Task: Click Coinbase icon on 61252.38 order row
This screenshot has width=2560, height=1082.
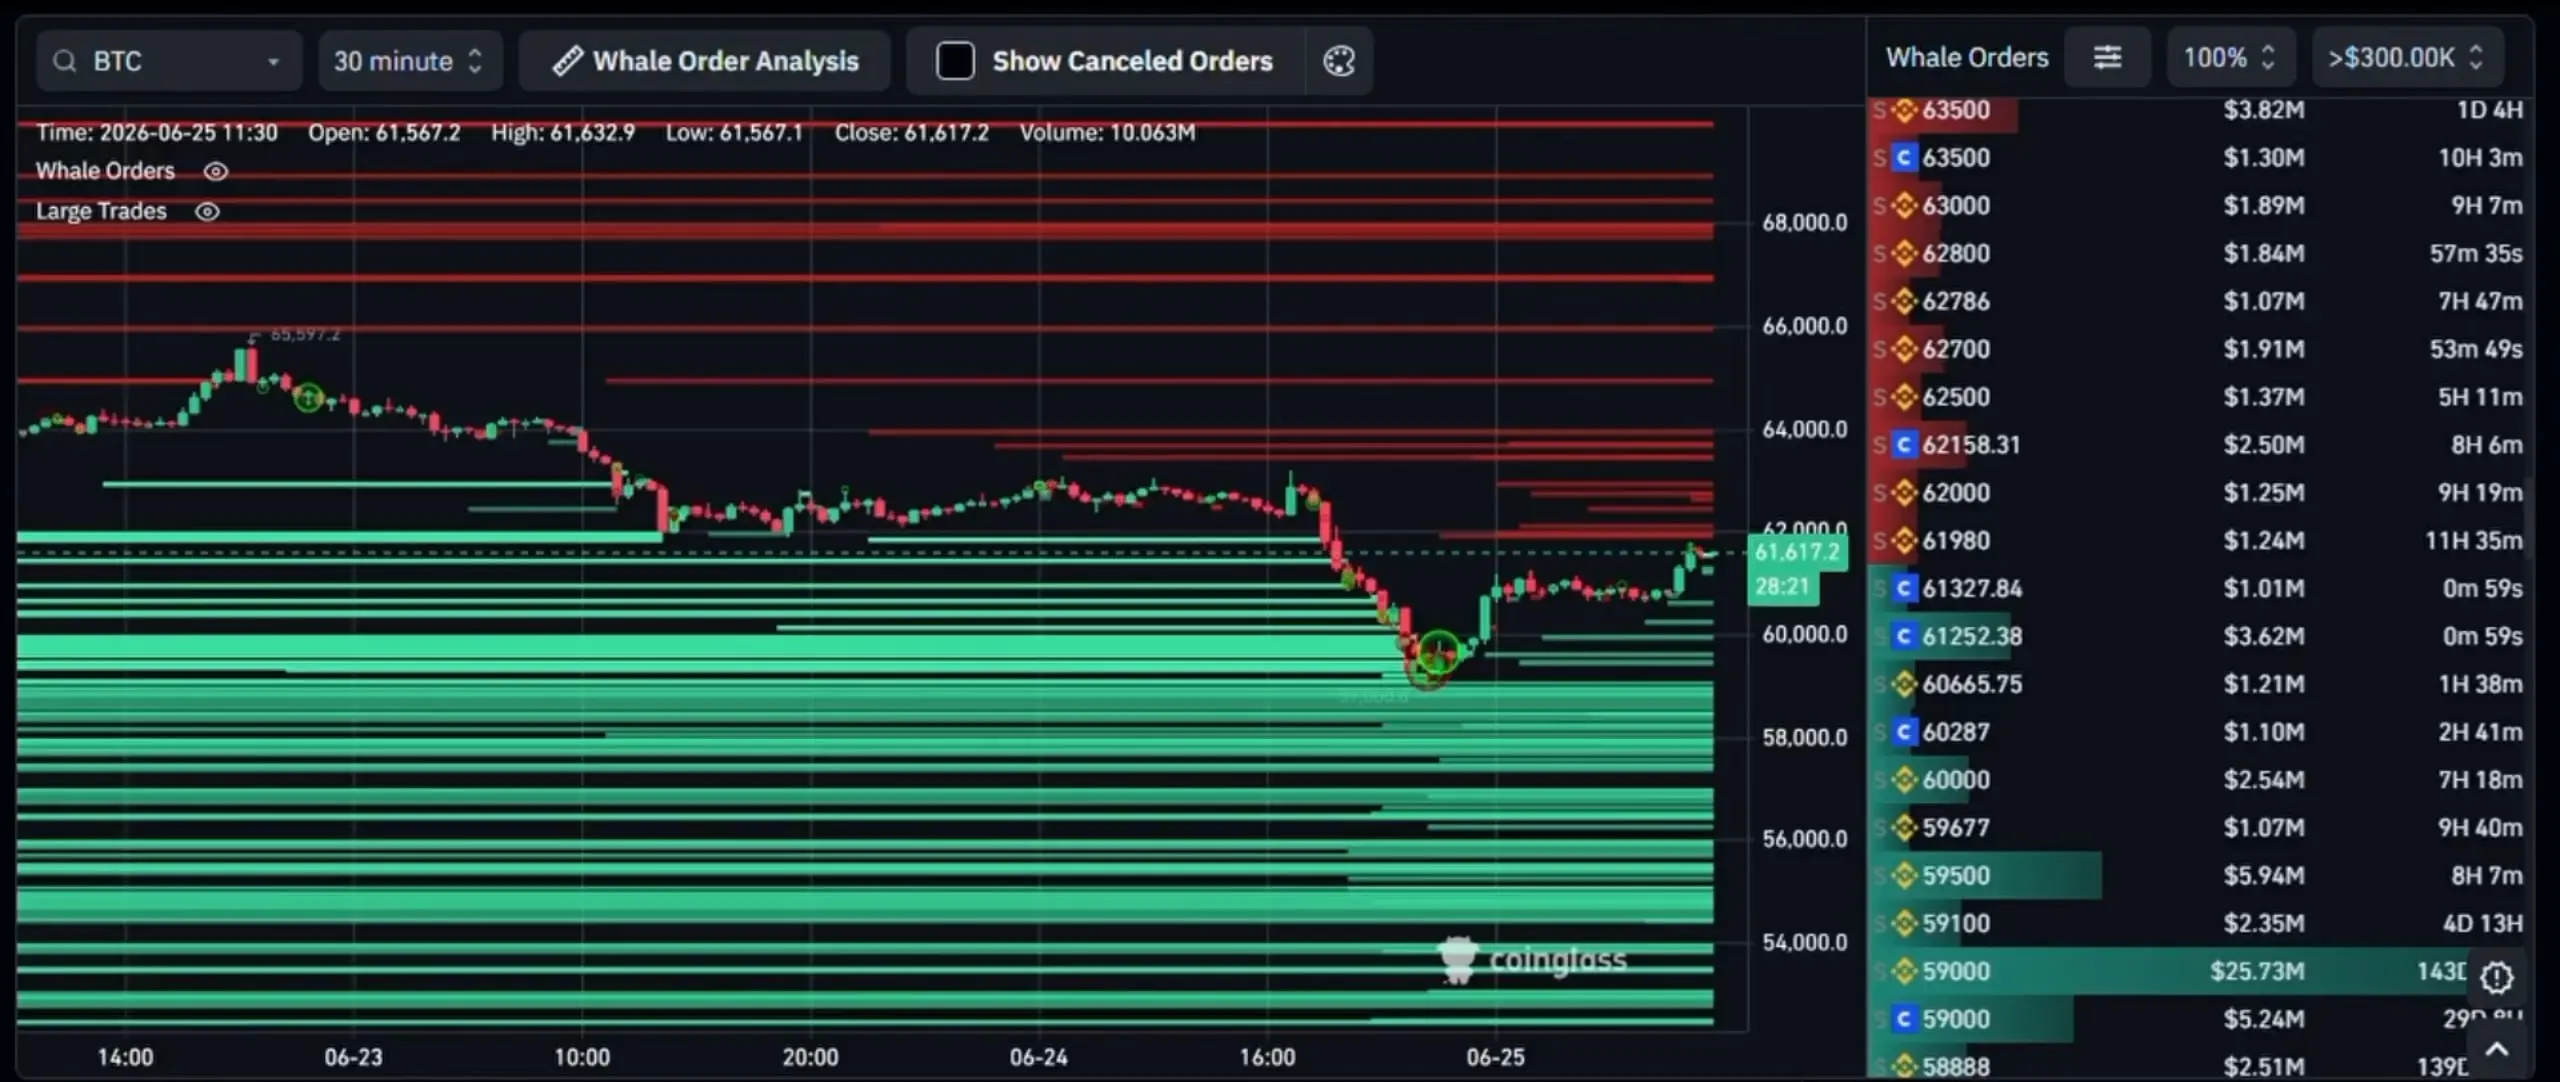Action: click(x=1904, y=637)
